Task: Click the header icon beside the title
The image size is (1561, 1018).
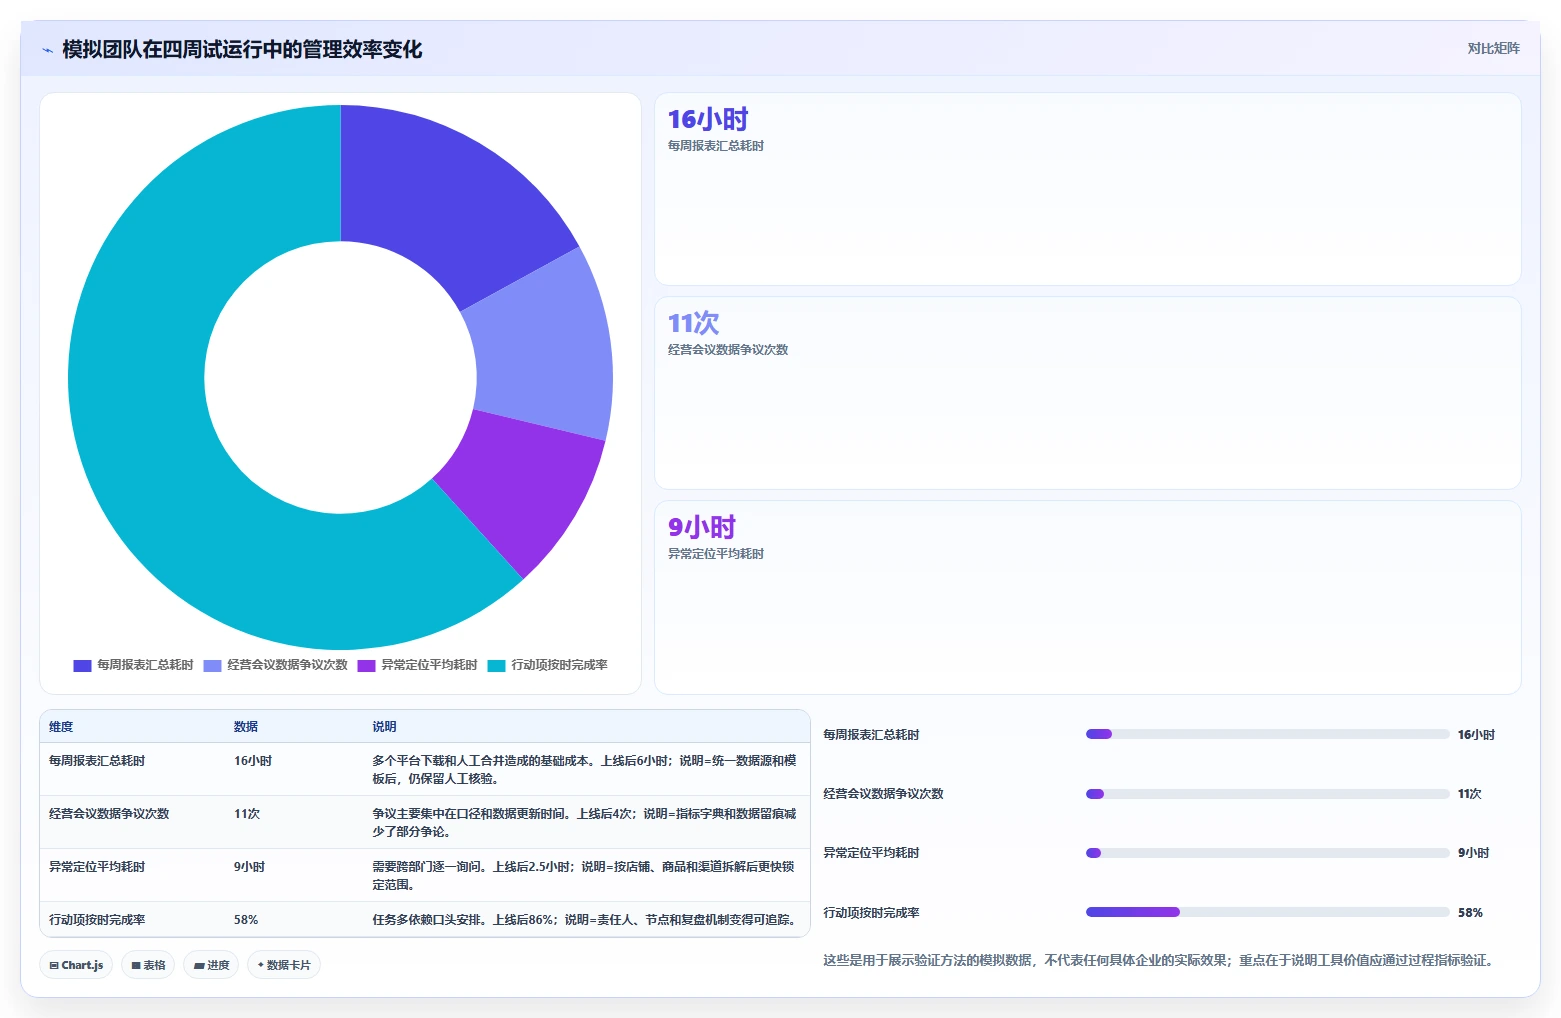Action: click(x=47, y=50)
